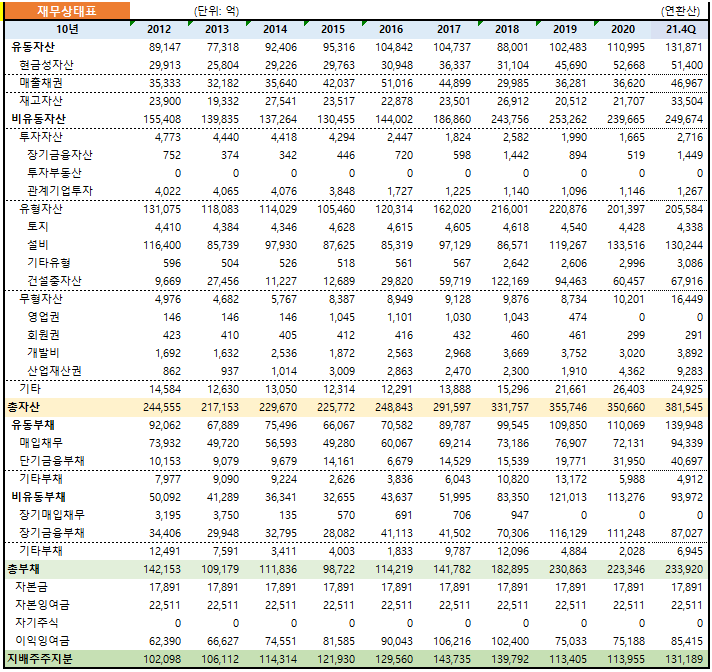Click the 2014 장기매입채무 value 135
The image size is (712, 672).
[x=288, y=515]
